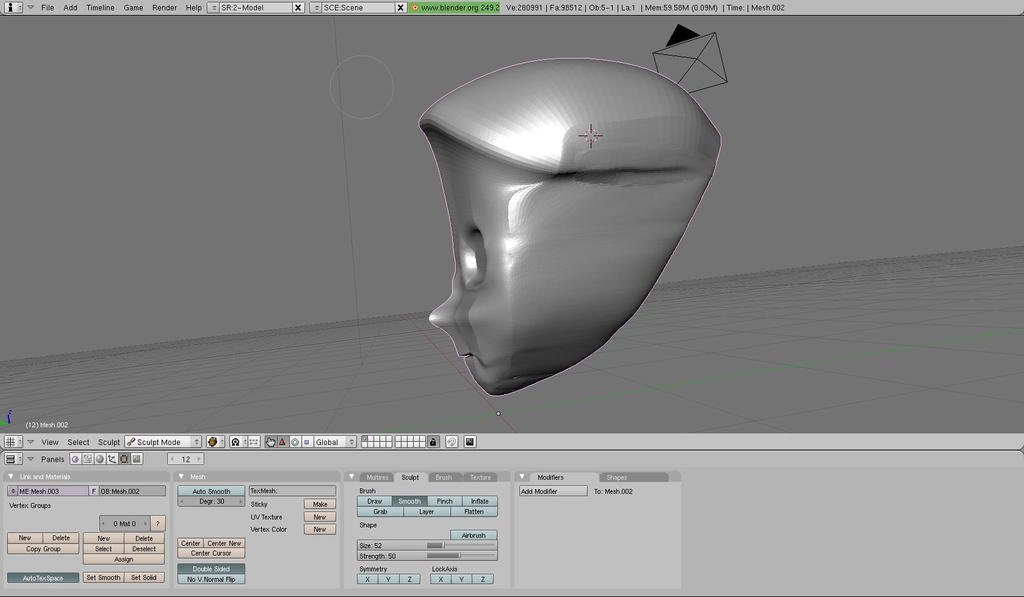The image size is (1024, 597).
Task: Collapse the Link and Materials panel triangle
Action: tap(10, 477)
